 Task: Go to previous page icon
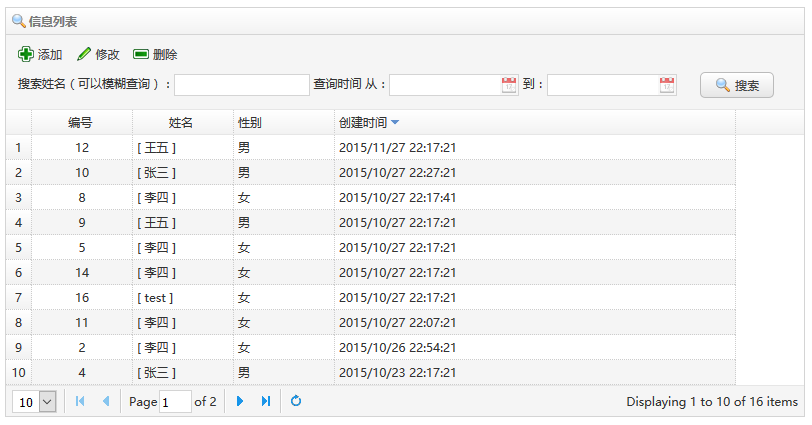106,401
